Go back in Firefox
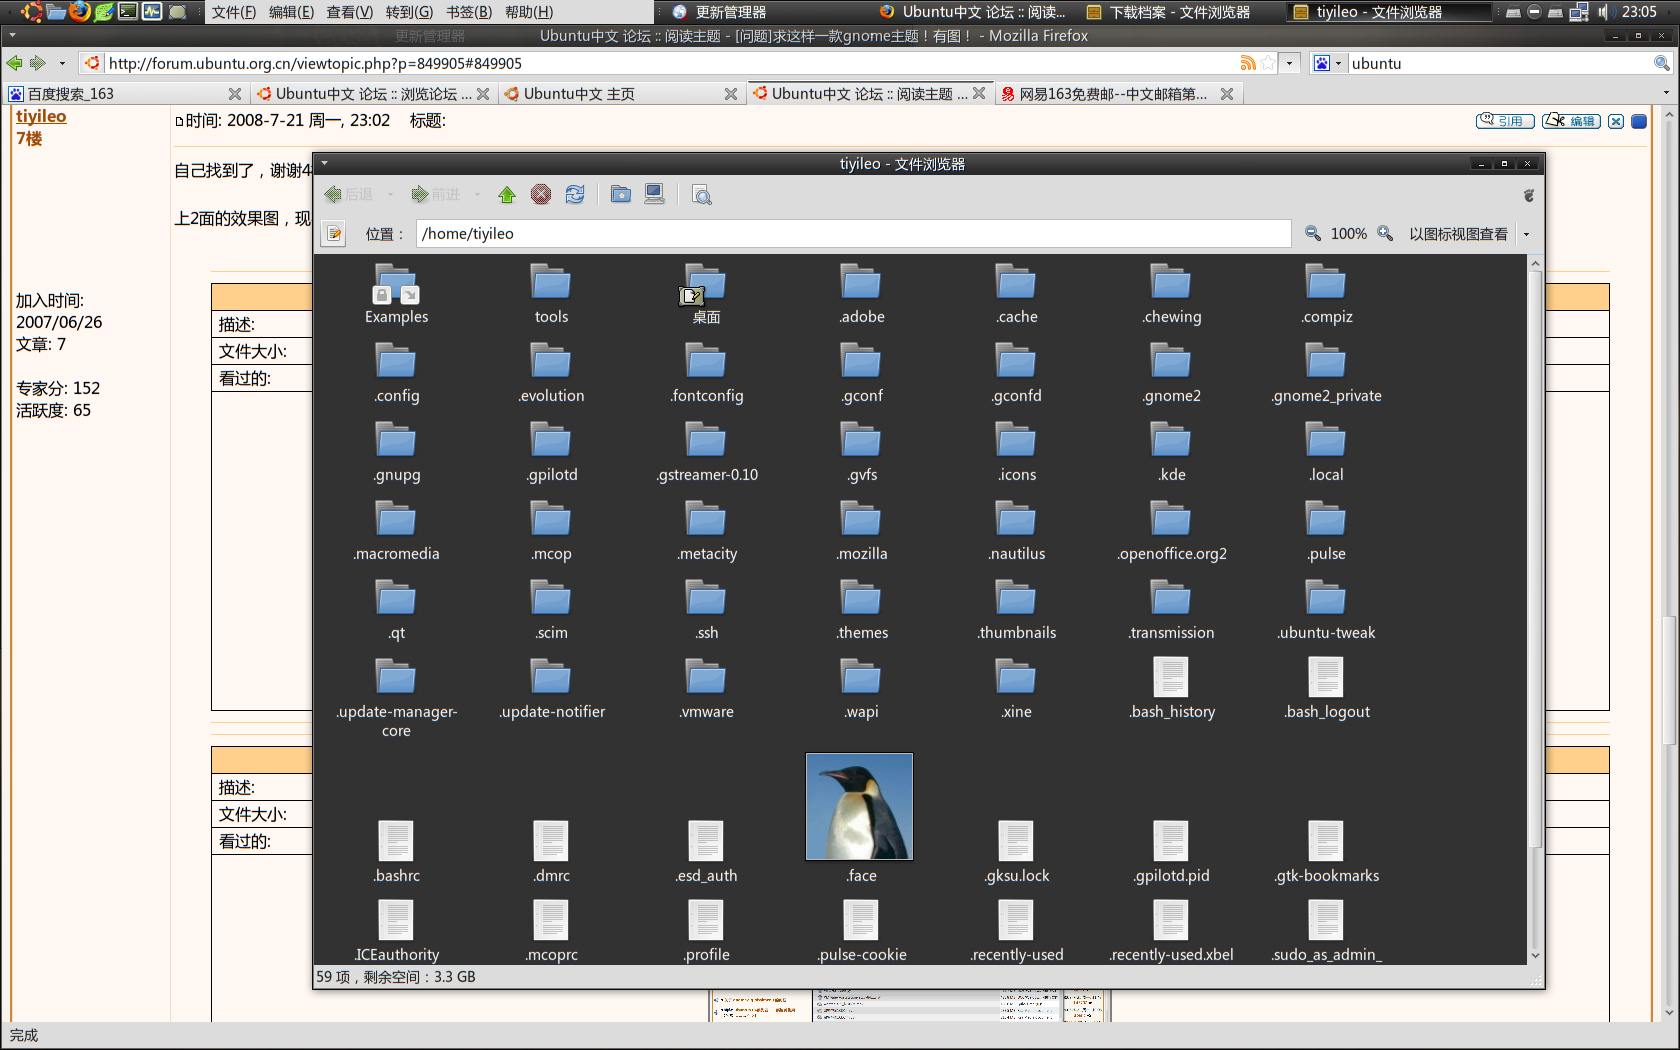 (x=15, y=63)
